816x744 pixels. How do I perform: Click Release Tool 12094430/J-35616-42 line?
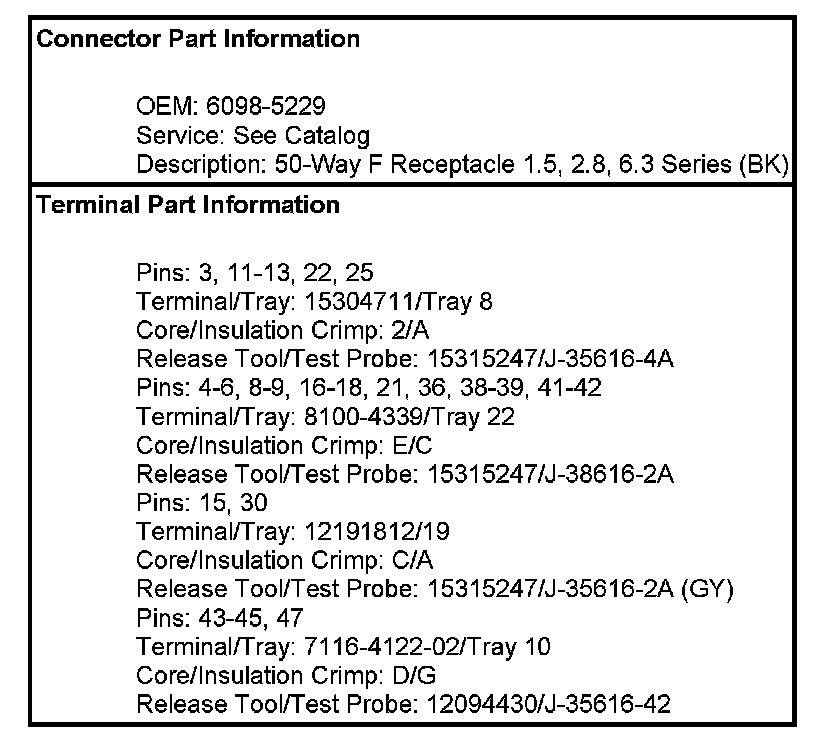(x=403, y=705)
